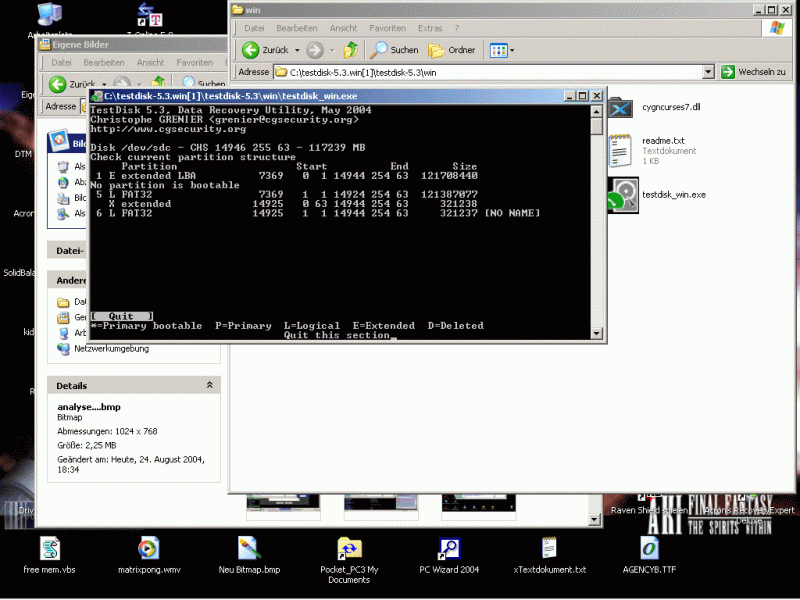Go up one folder in win window
The height and width of the screenshot is (600, 800).
(x=351, y=50)
